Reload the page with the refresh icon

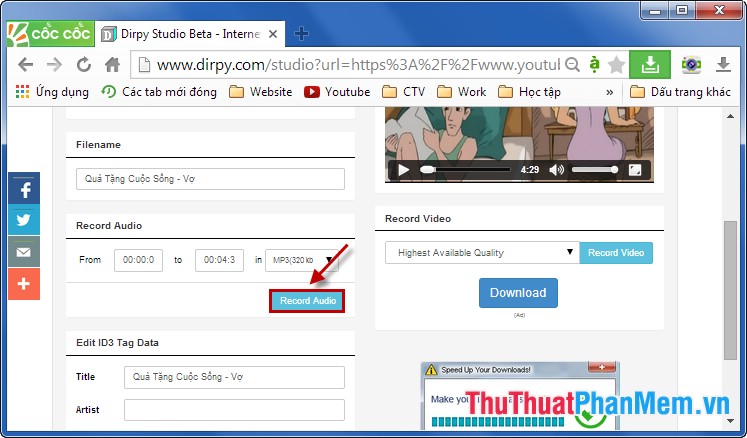click(84, 64)
